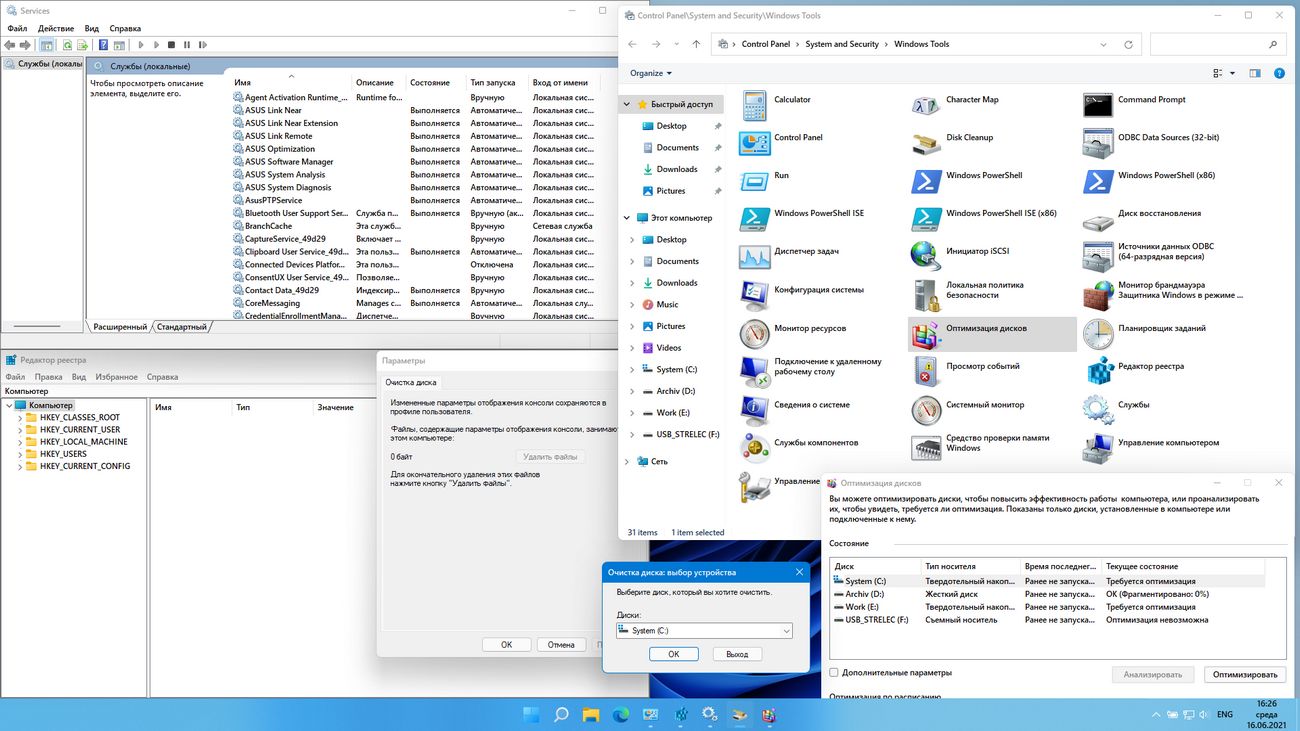This screenshot has width=1300, height=731.
Task: Select the Archiv (D:) row in disk list
Action: tap(864, 594)
